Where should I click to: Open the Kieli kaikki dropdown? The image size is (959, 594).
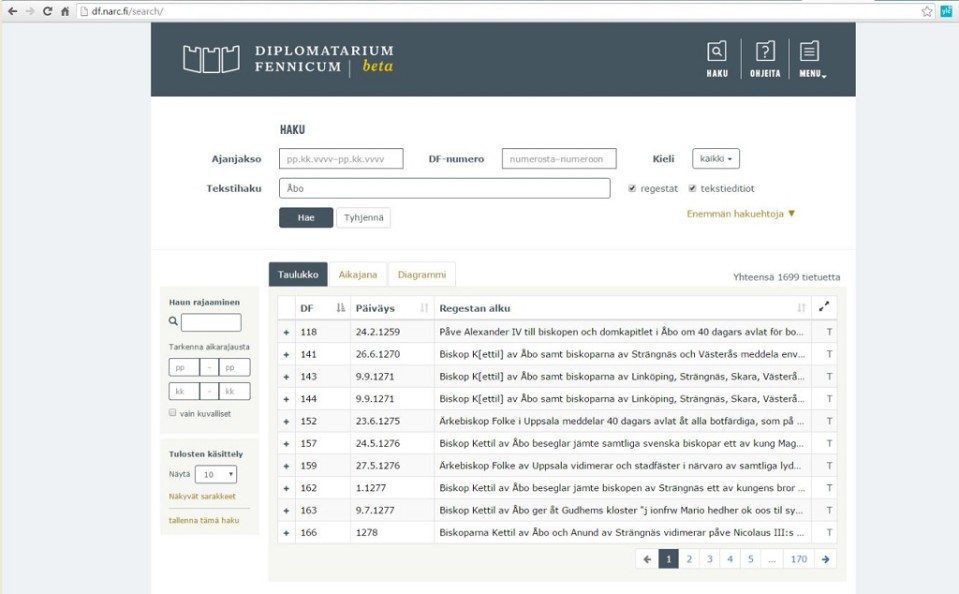pyautogui.click(x=715, y=159)
